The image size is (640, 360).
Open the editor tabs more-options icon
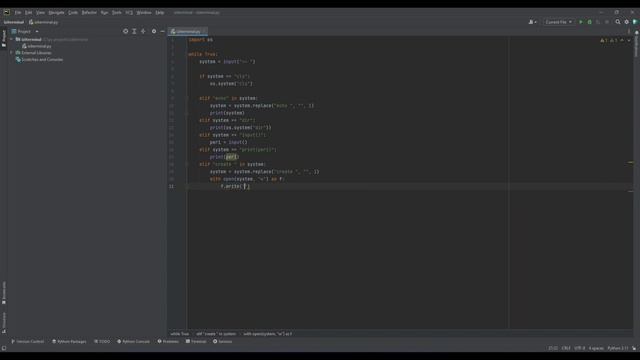(629, 31)
